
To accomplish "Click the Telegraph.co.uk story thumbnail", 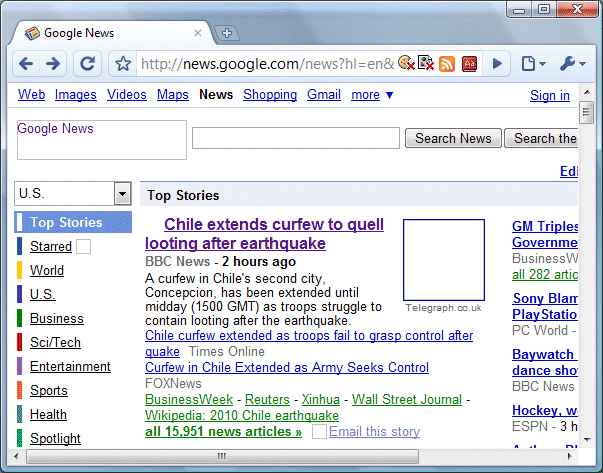I will pyautogui.click(x=444, y=260).
